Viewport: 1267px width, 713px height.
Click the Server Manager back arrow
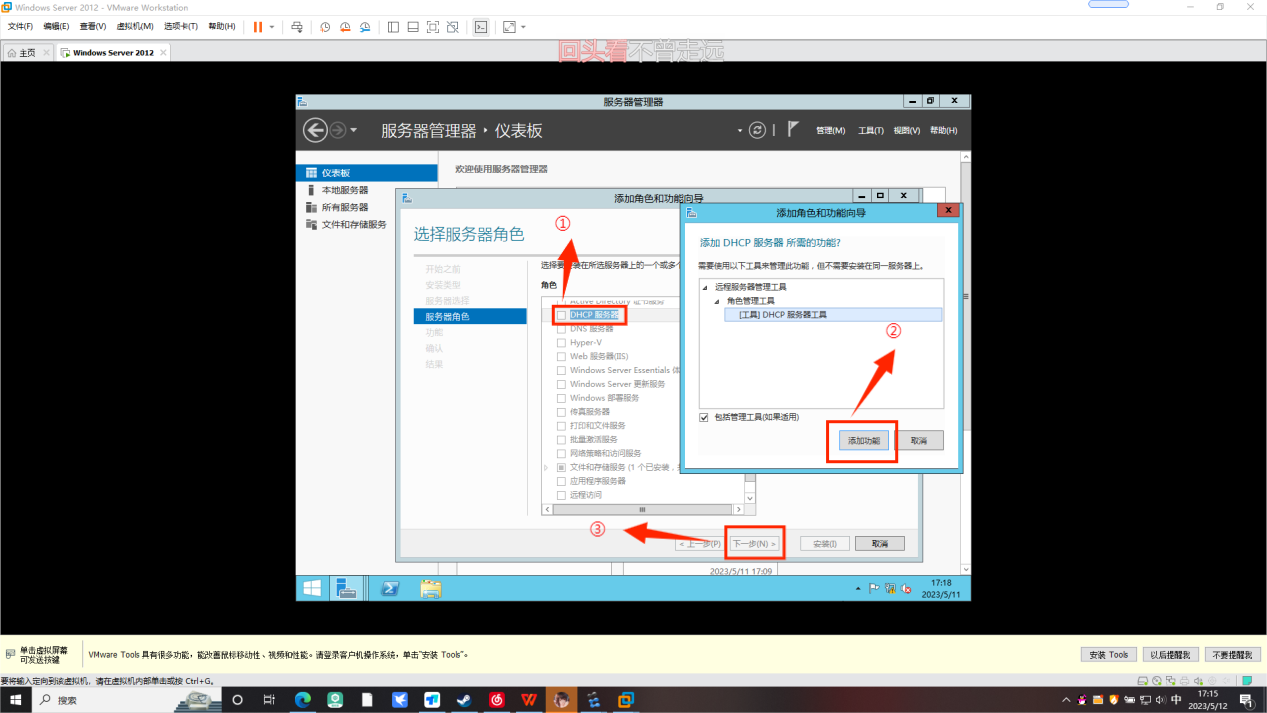point(315,130)
